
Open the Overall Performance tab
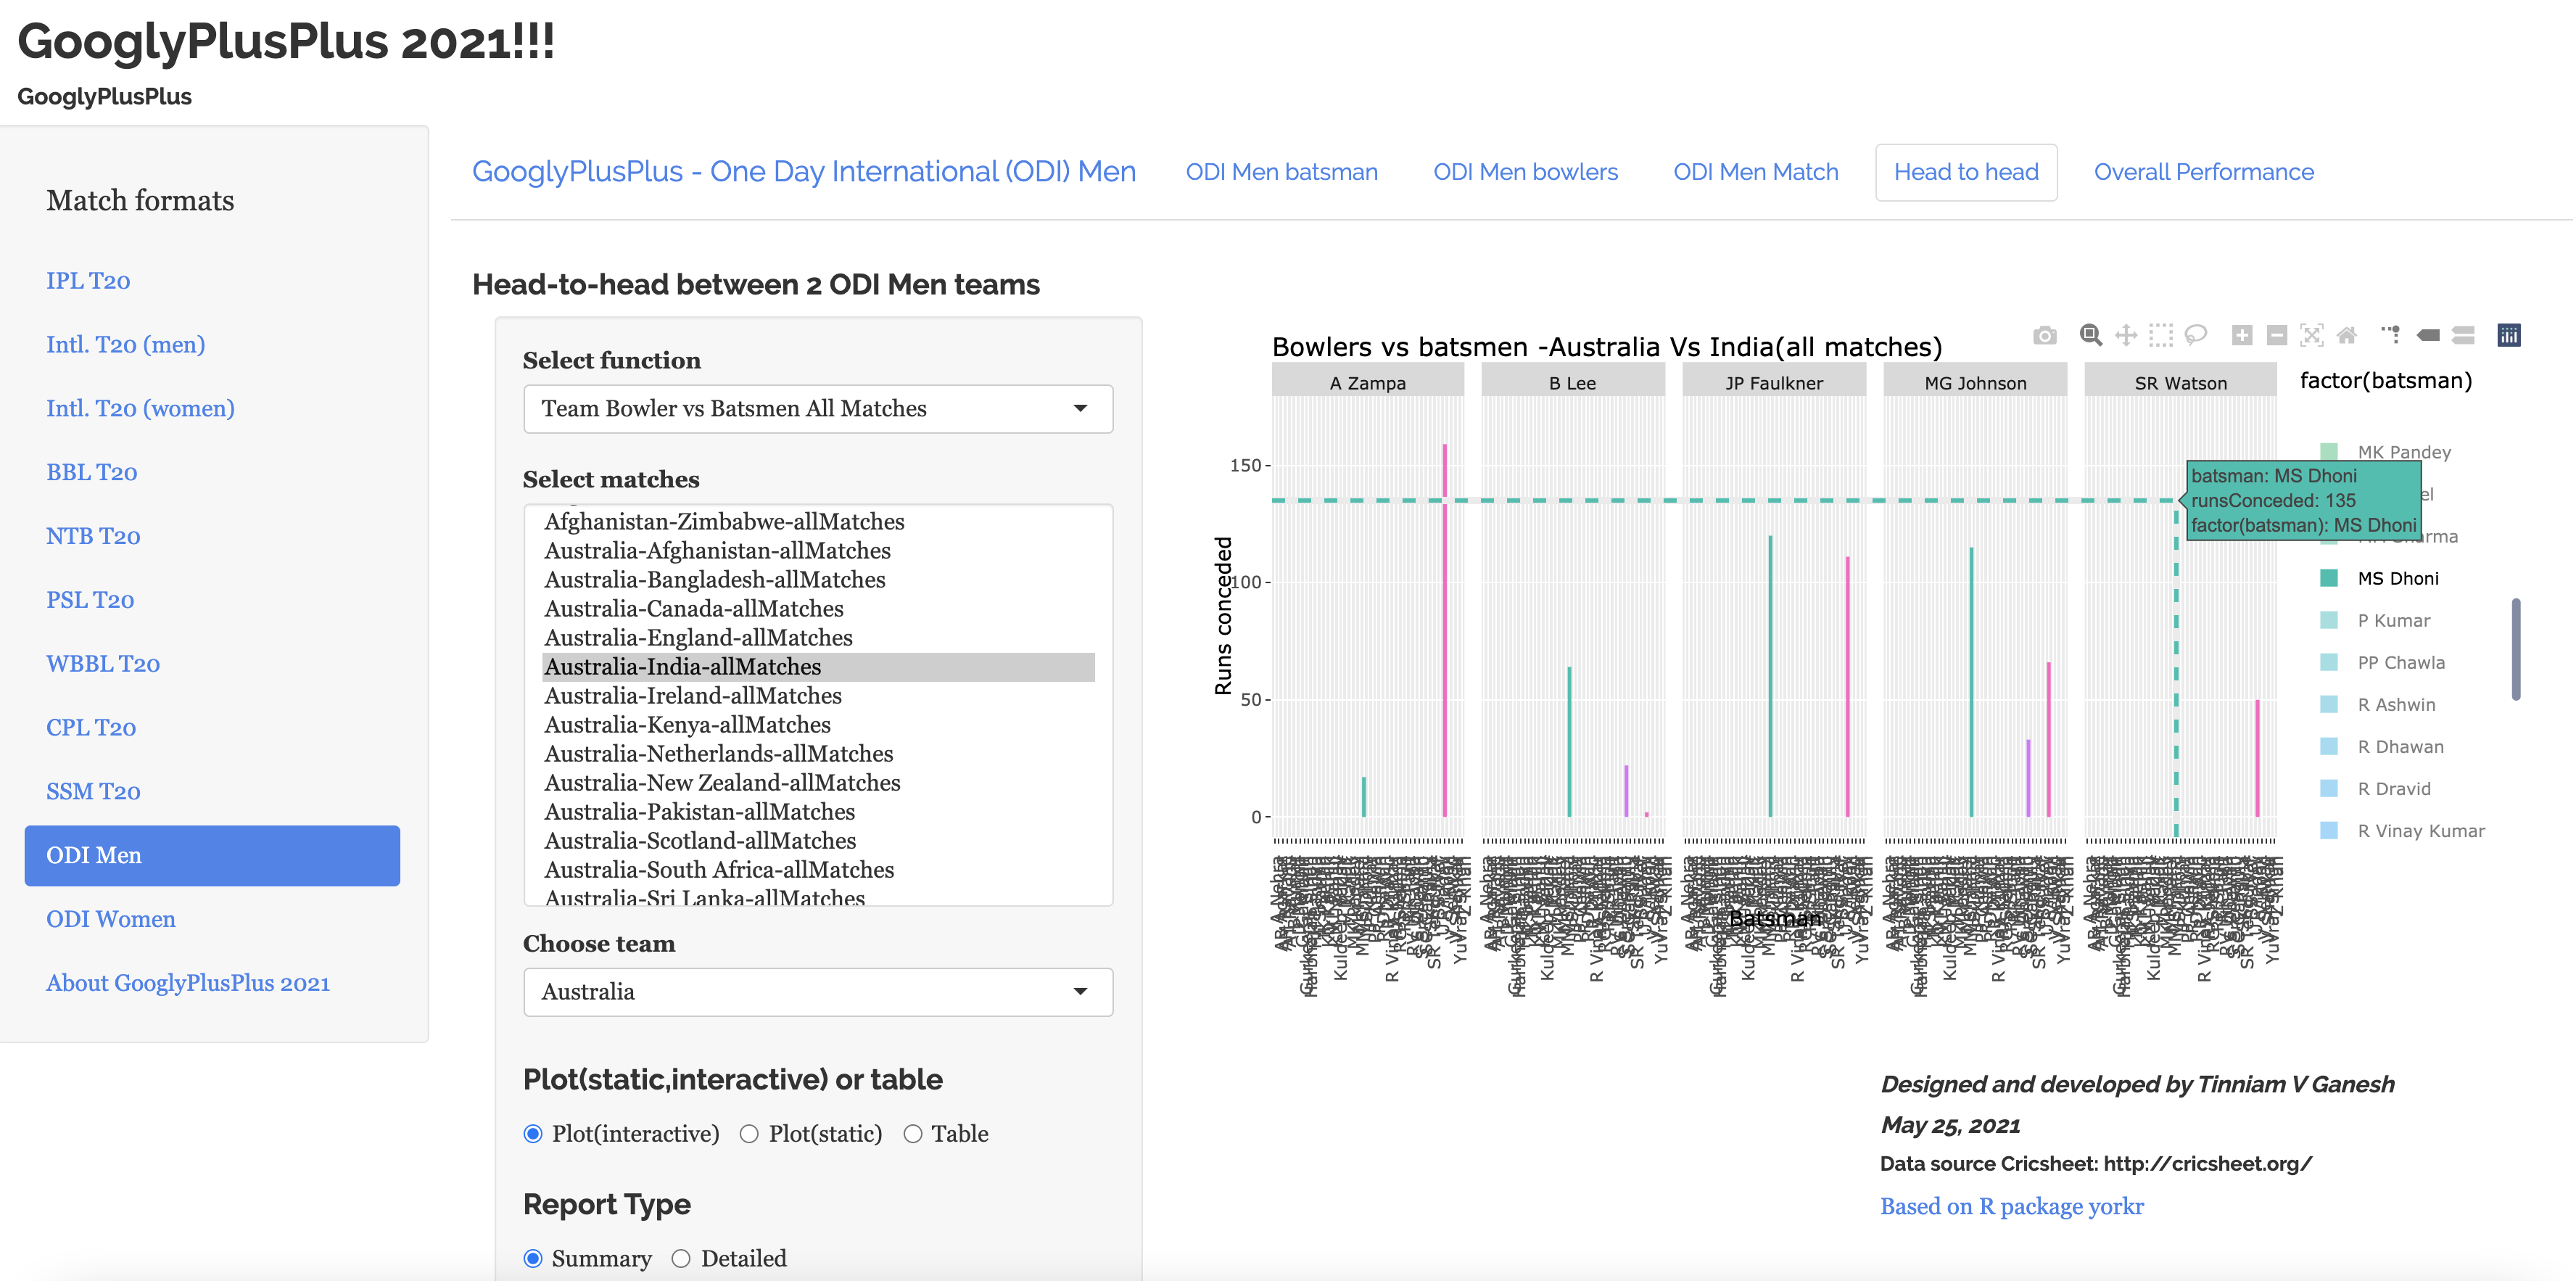[2203, 172]
